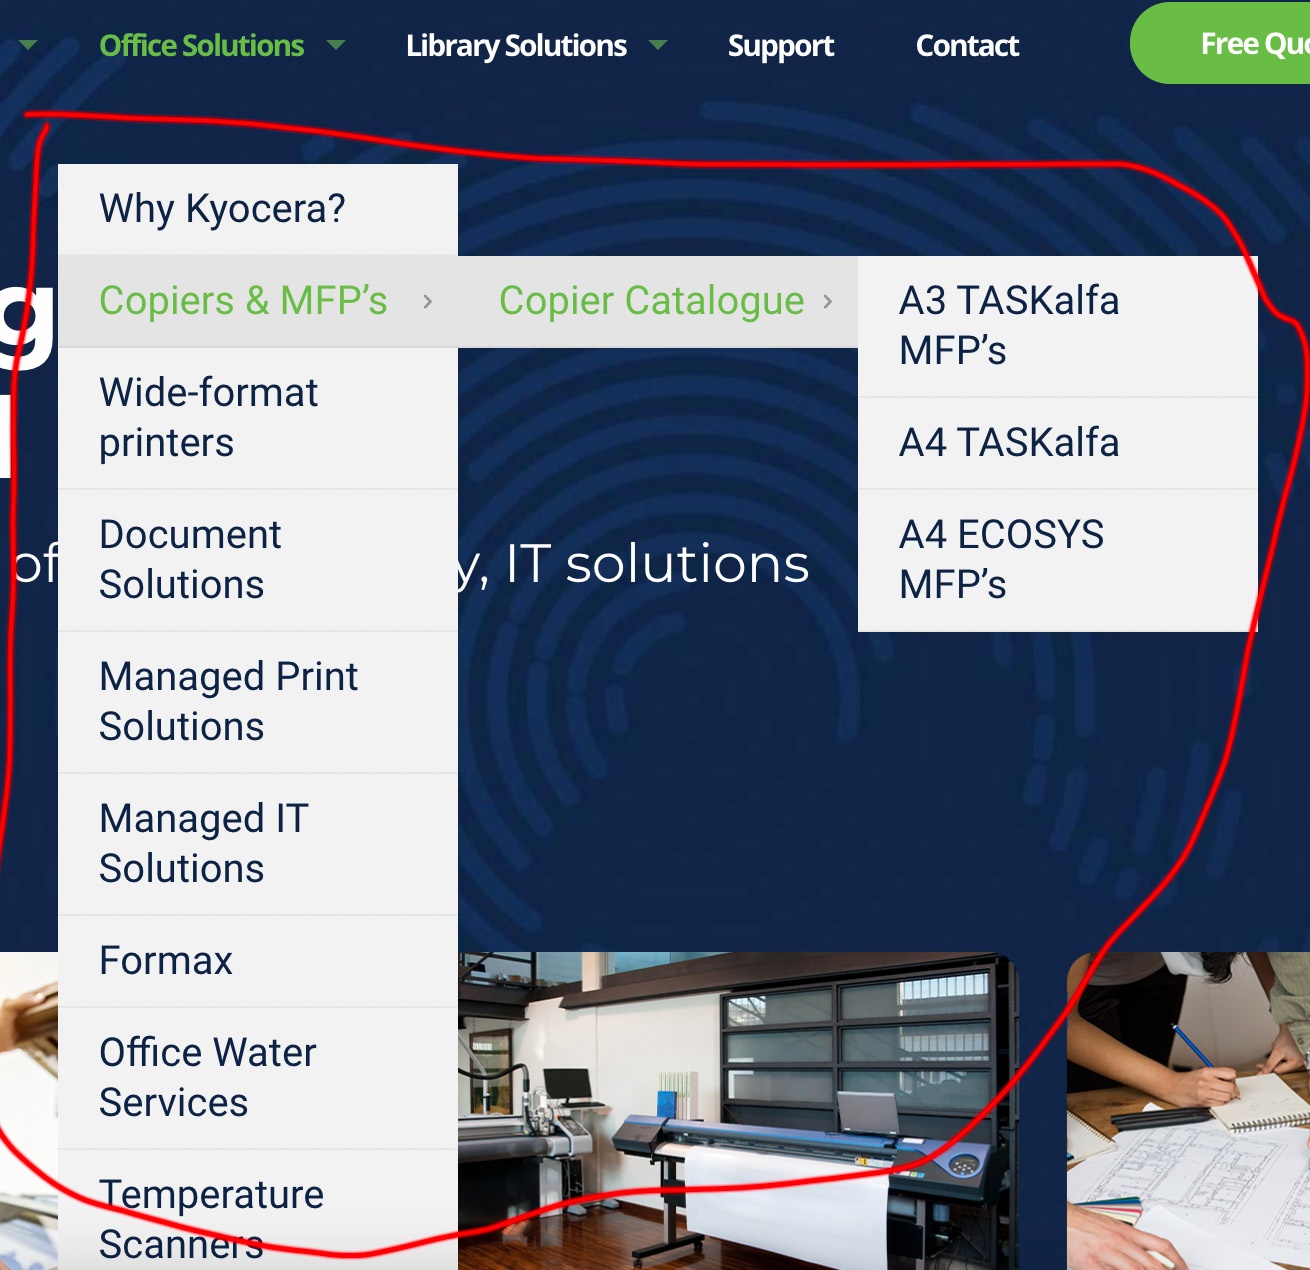Open Document Solutions entry

[258, 560]
